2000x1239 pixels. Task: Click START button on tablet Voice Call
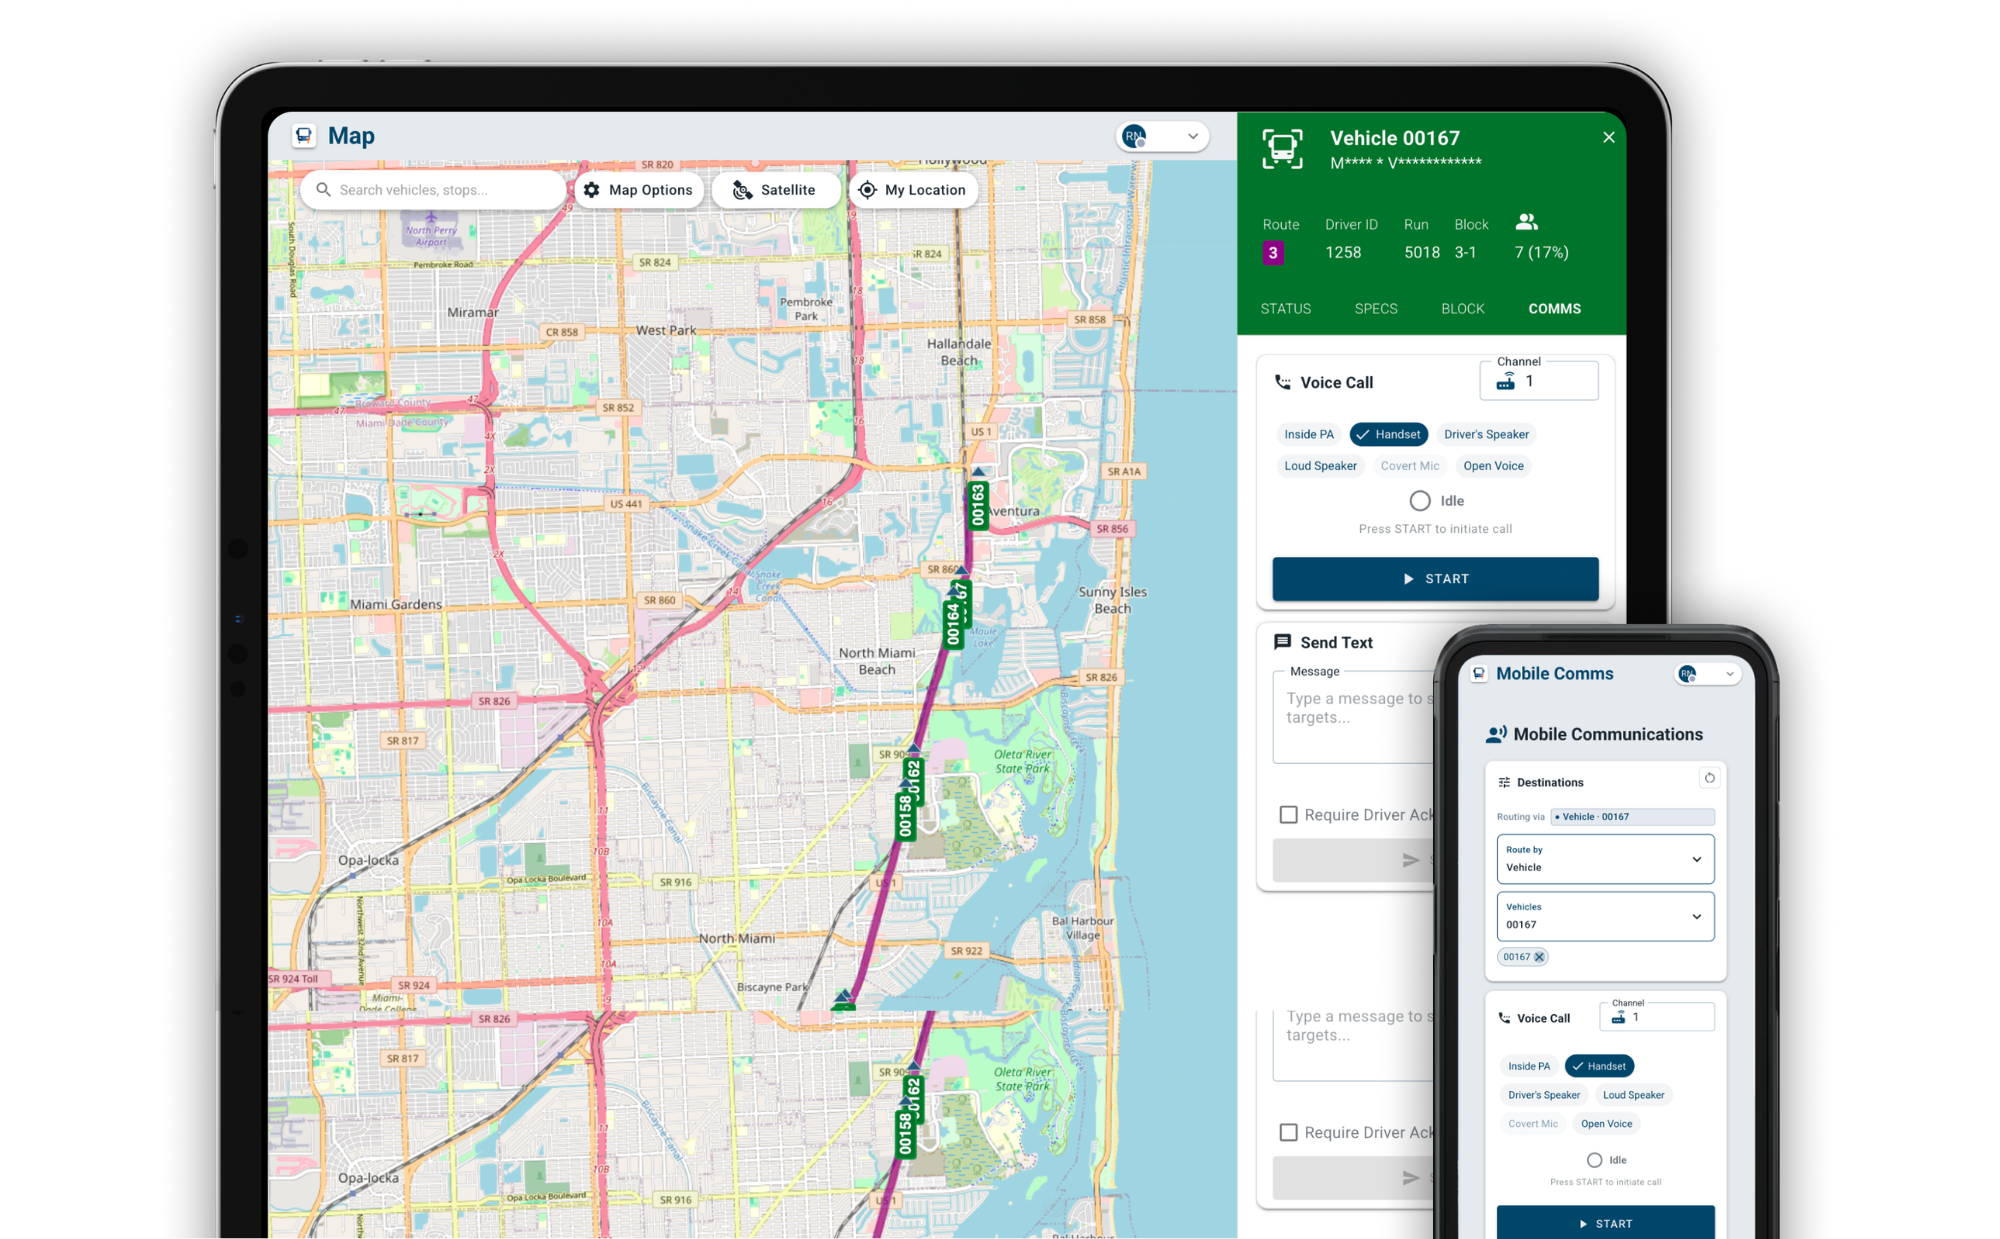1435,579
